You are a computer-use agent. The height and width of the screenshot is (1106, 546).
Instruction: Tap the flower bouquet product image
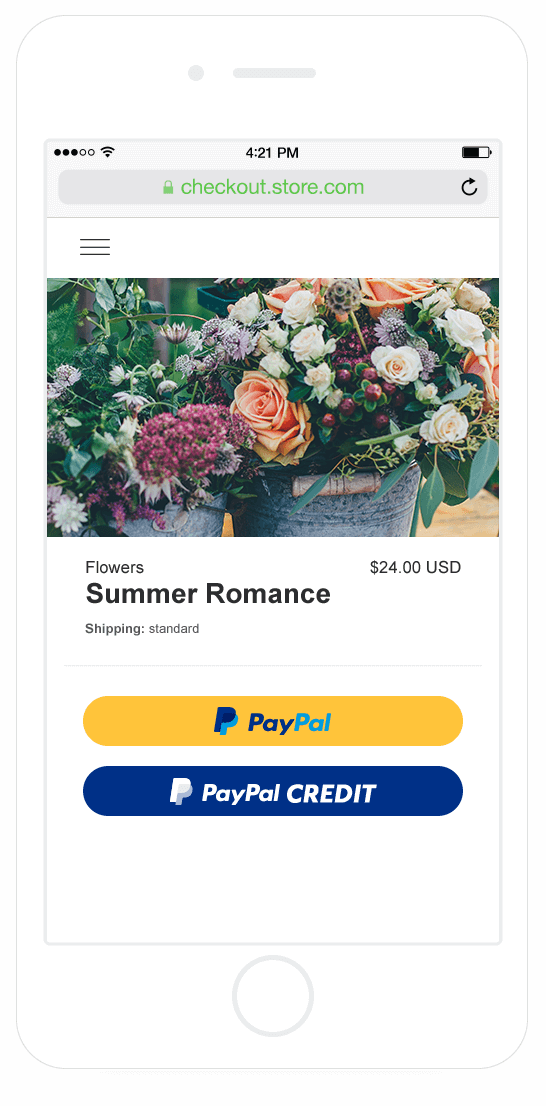273,407
